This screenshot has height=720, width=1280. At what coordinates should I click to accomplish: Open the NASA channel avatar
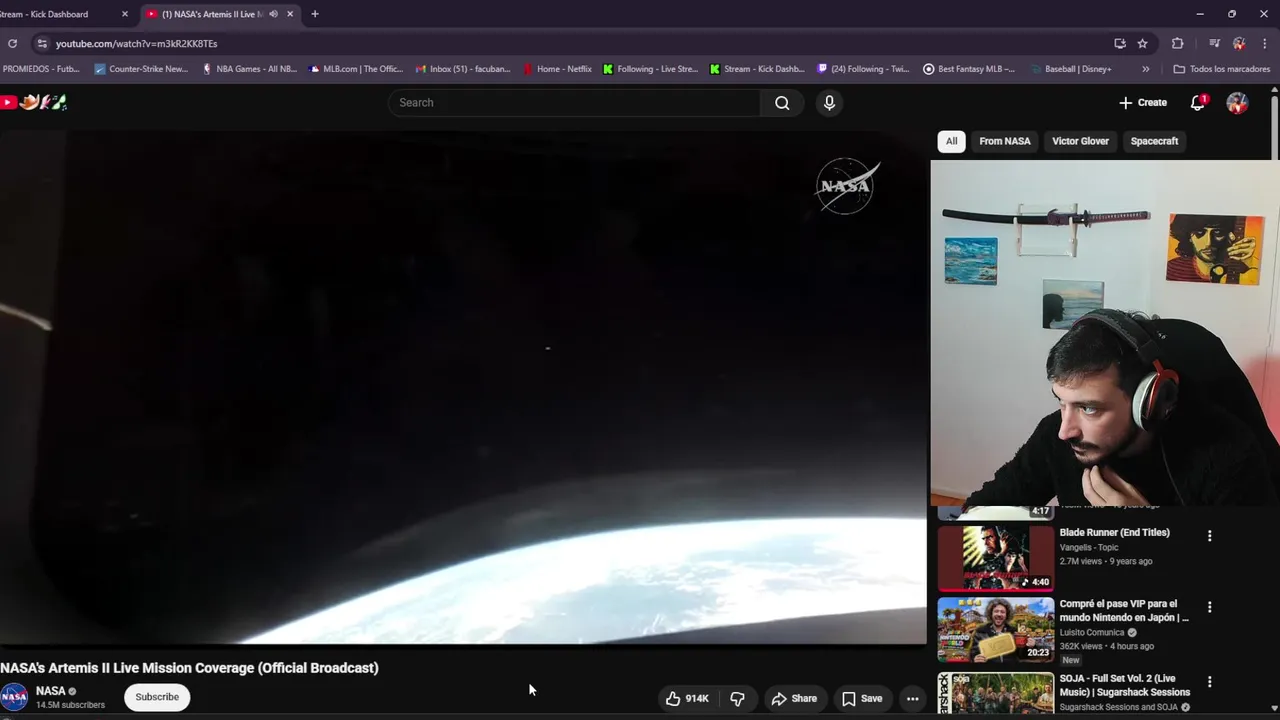pos(14,697)
